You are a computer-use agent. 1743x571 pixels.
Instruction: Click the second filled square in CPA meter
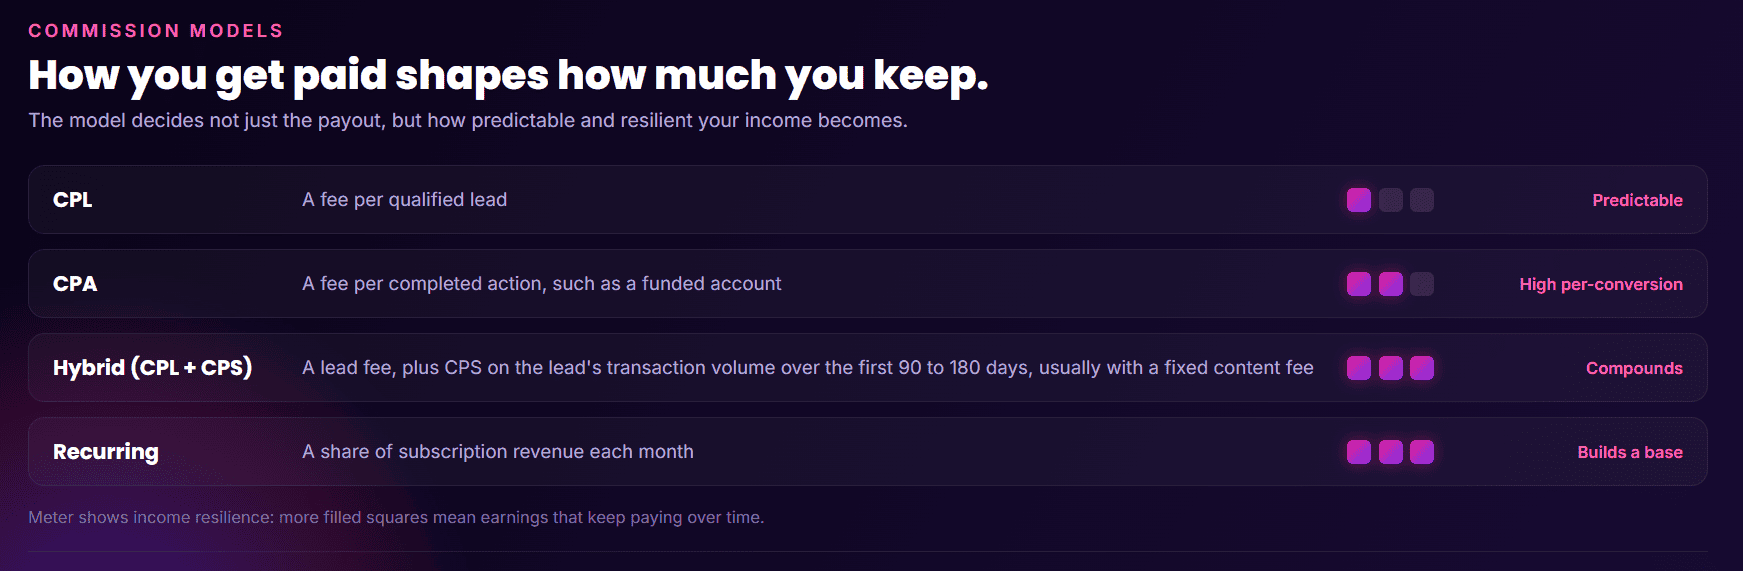(x=1390, y=284)
